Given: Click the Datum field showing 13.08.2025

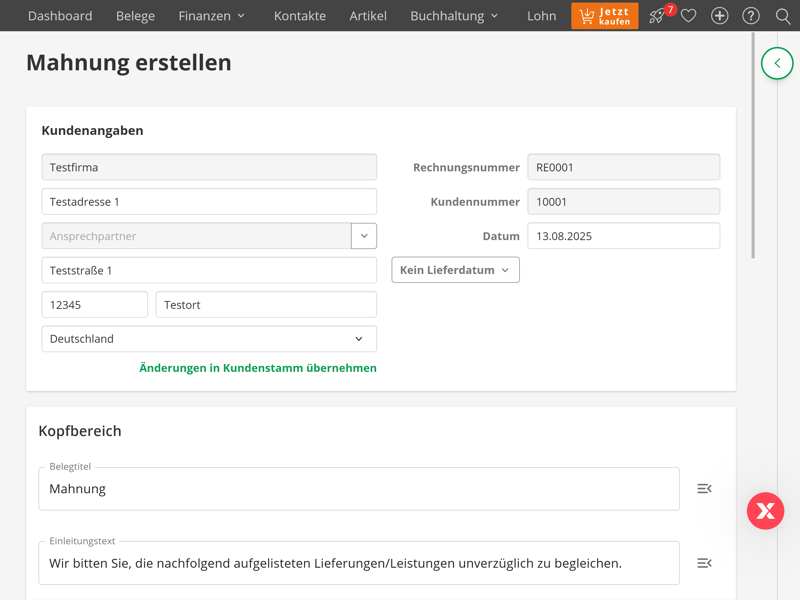Looking at the screenshot, I should click(x=623, y=236).
